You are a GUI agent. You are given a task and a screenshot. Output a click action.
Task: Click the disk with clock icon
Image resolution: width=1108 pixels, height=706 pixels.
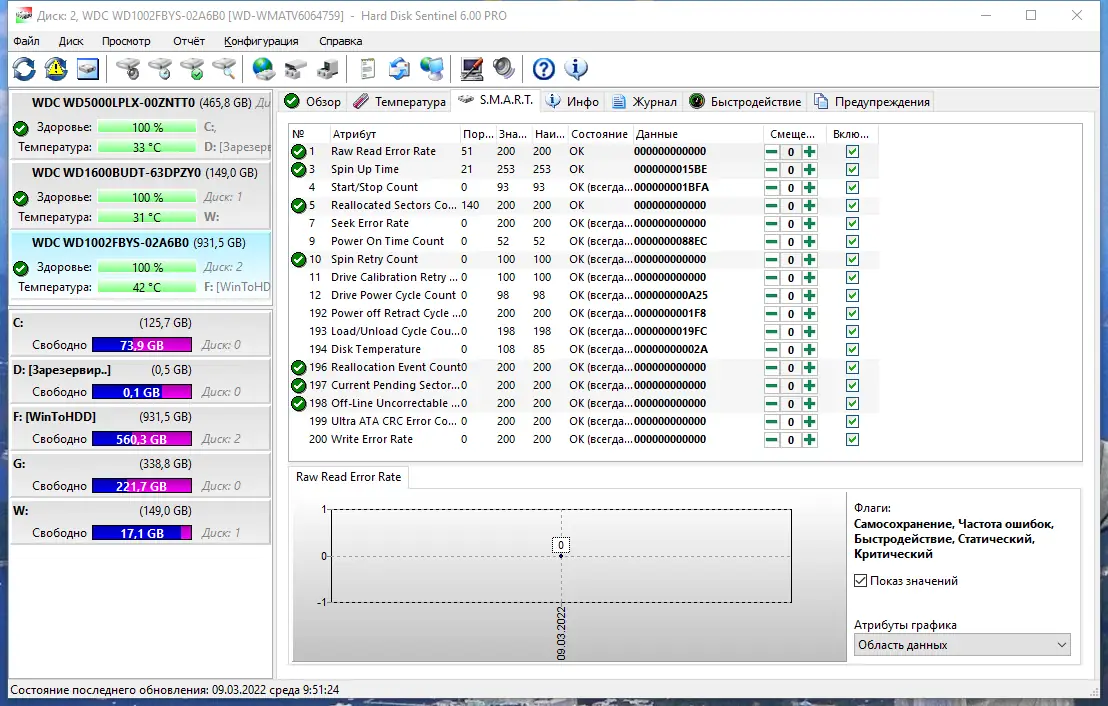pos(160,69)
